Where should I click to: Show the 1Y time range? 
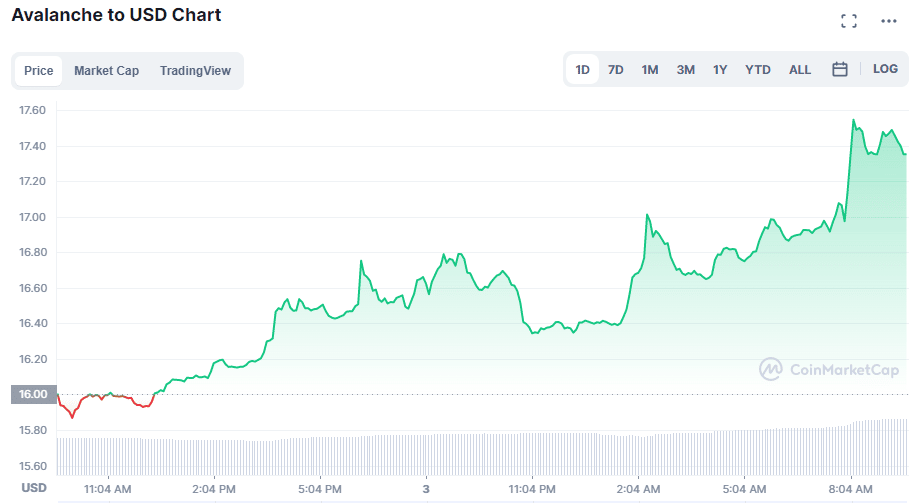click(x=720, y=70)
